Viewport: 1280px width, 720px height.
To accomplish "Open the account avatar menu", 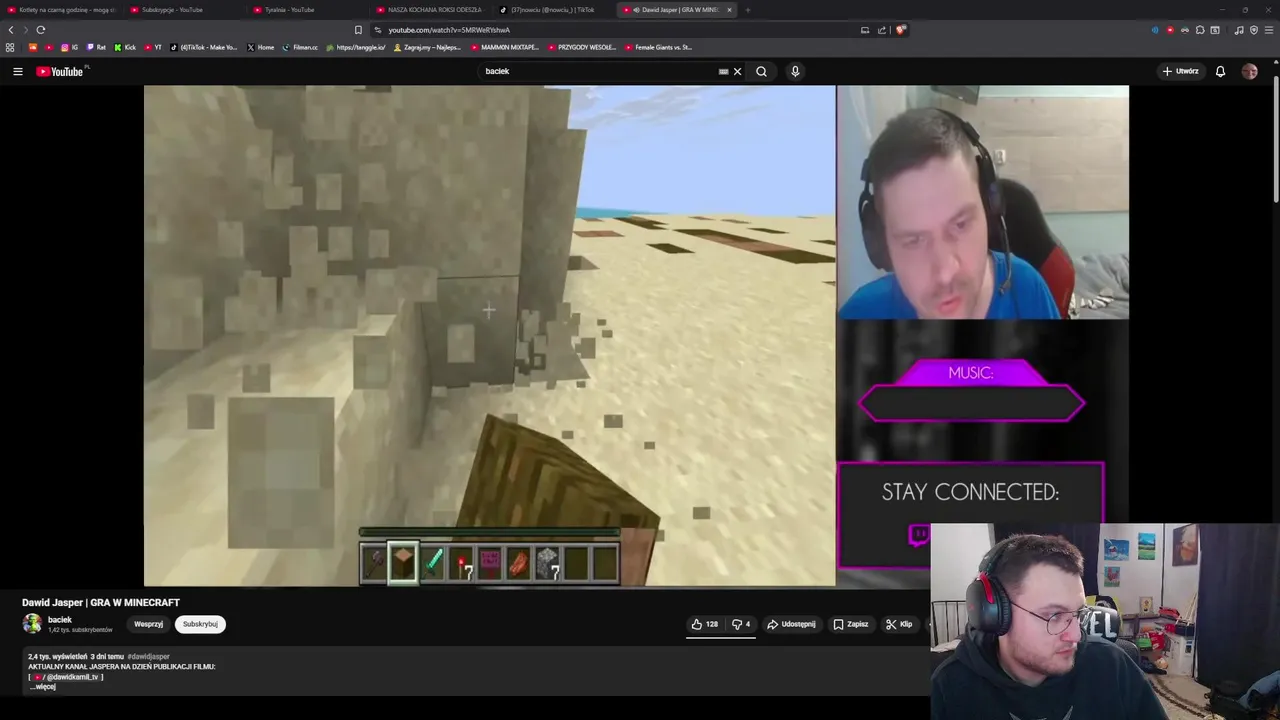I will (1249, 71).
